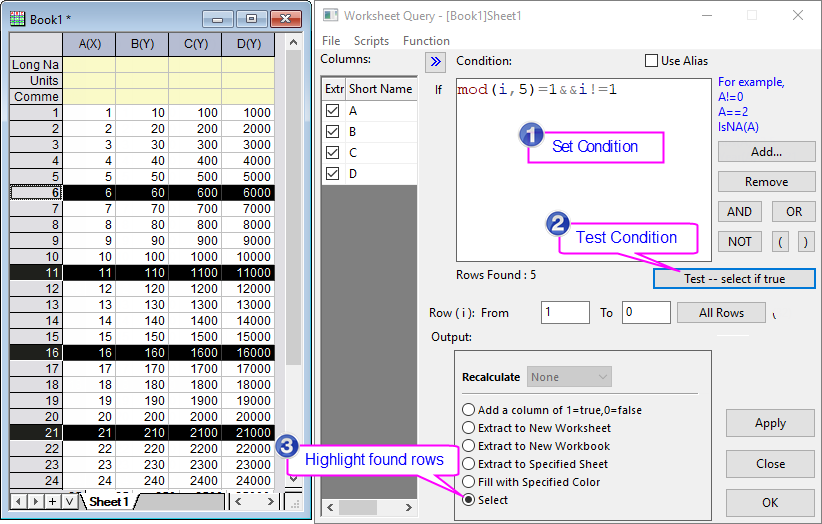Select column B(Y) header
This screenshot has height=524, width=822.
pos(143,44)
